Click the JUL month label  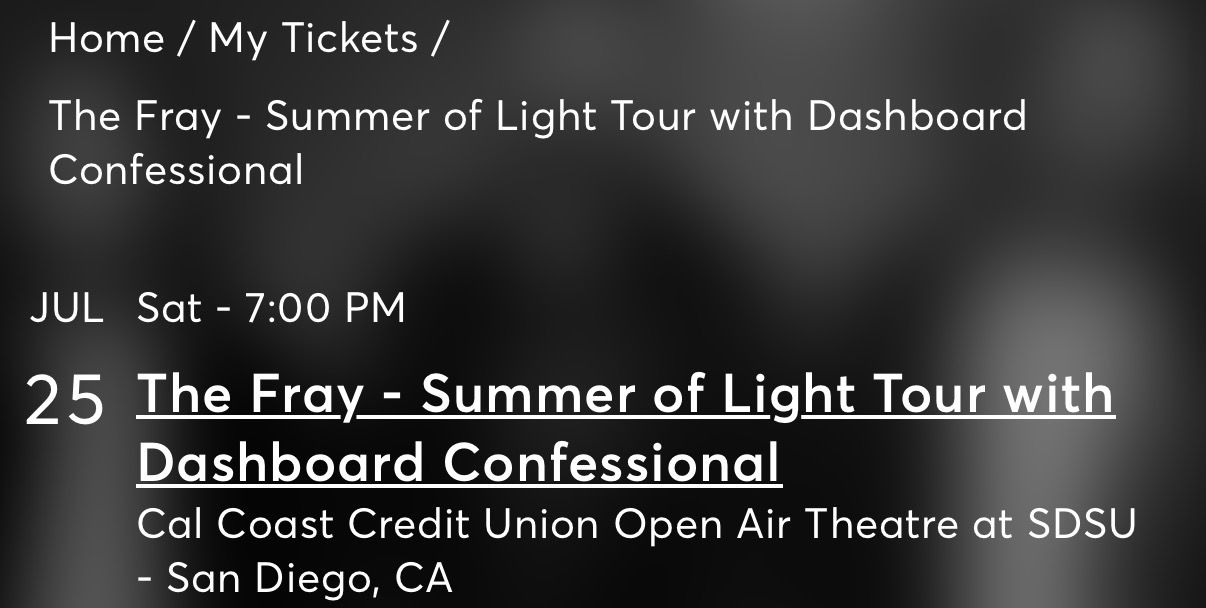click(66, 308)
